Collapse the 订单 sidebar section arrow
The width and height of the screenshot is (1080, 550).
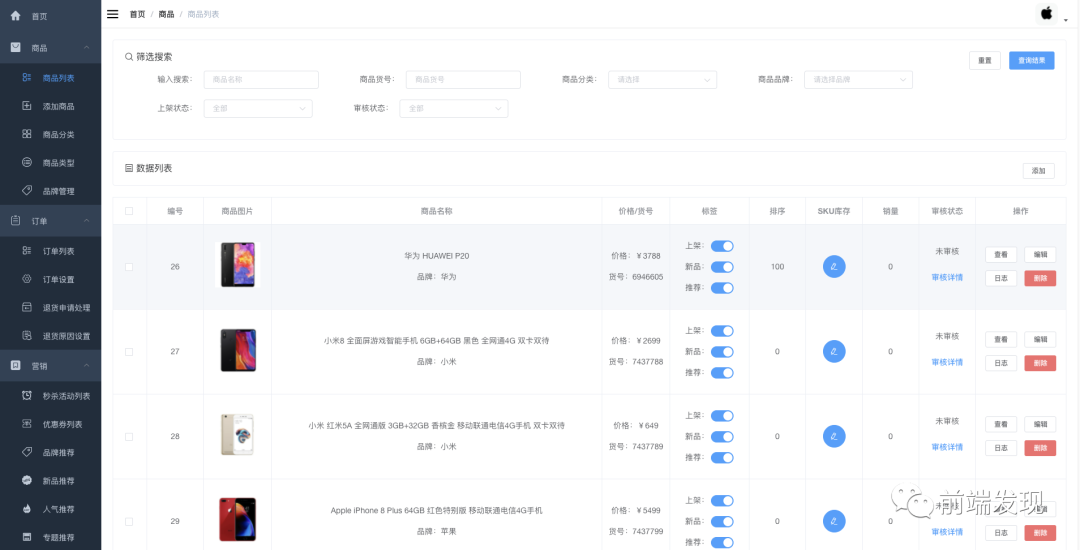(87, 220)
